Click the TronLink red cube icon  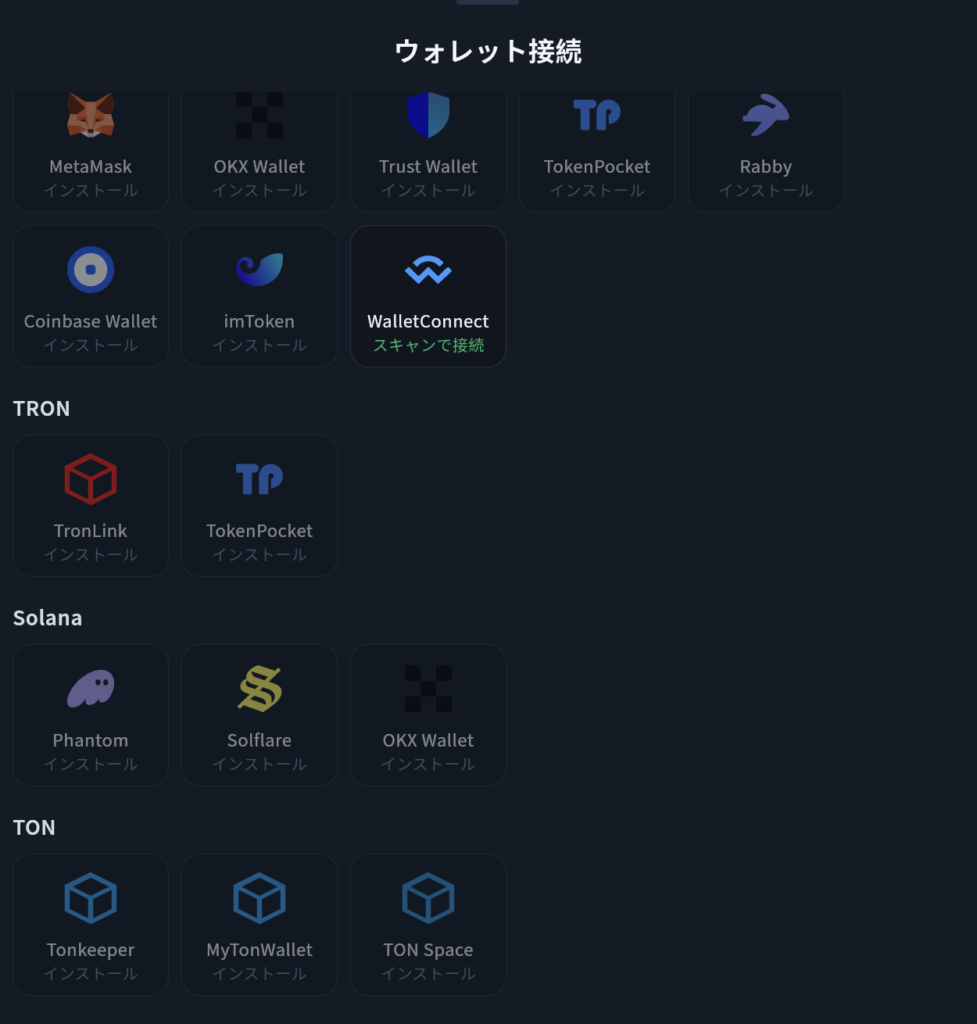91,479
